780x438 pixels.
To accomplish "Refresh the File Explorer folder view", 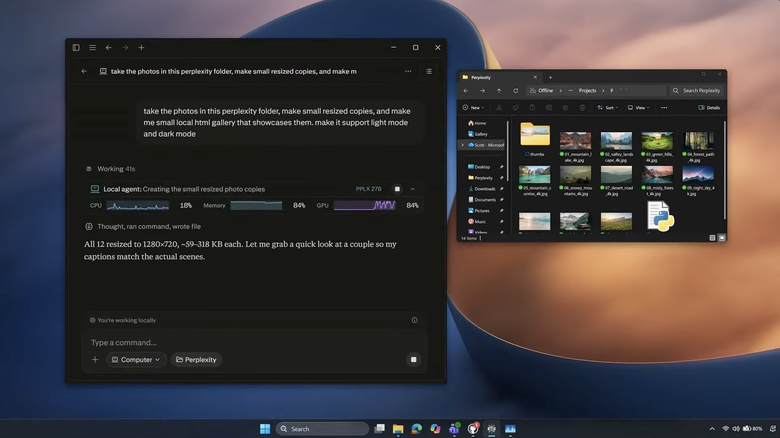I will coord(515,91).
